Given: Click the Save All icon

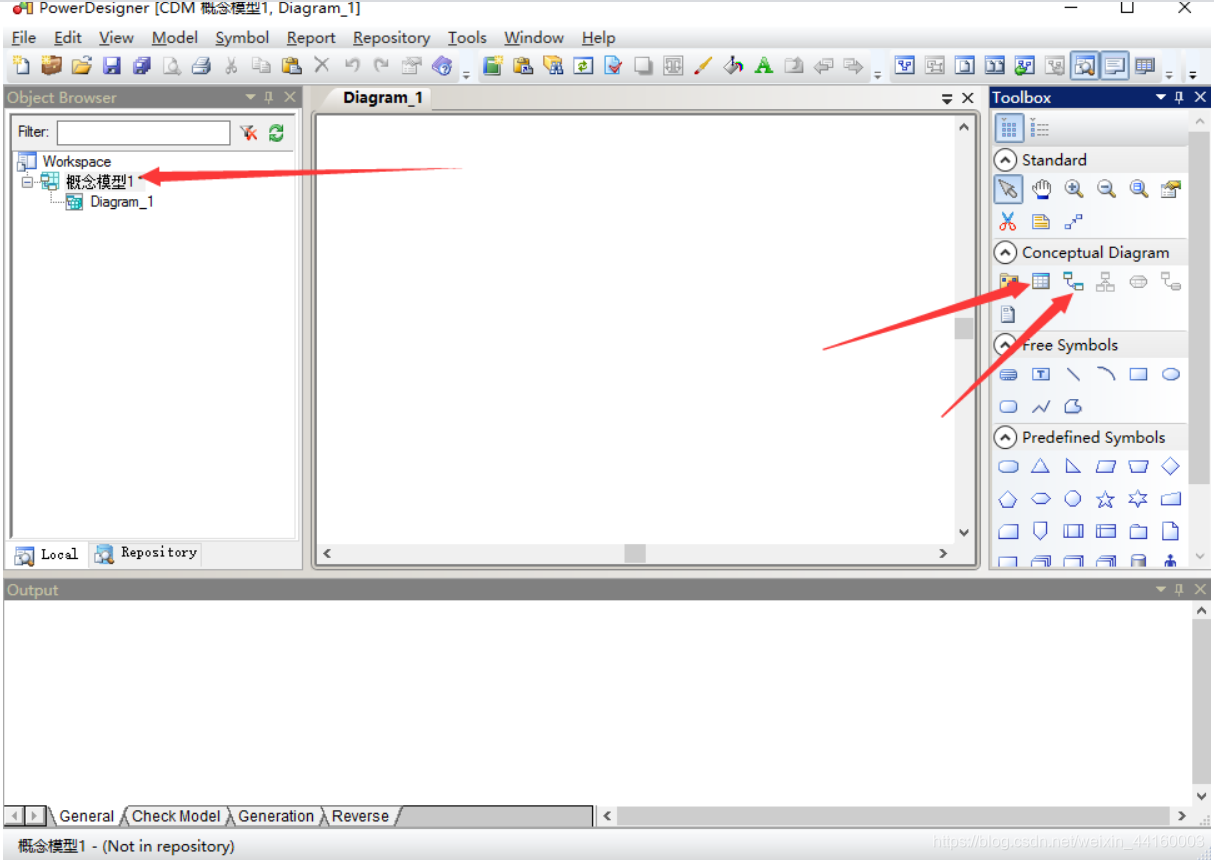Looking at the screenshot, I should pyautogui.click(x=142, y=66).
